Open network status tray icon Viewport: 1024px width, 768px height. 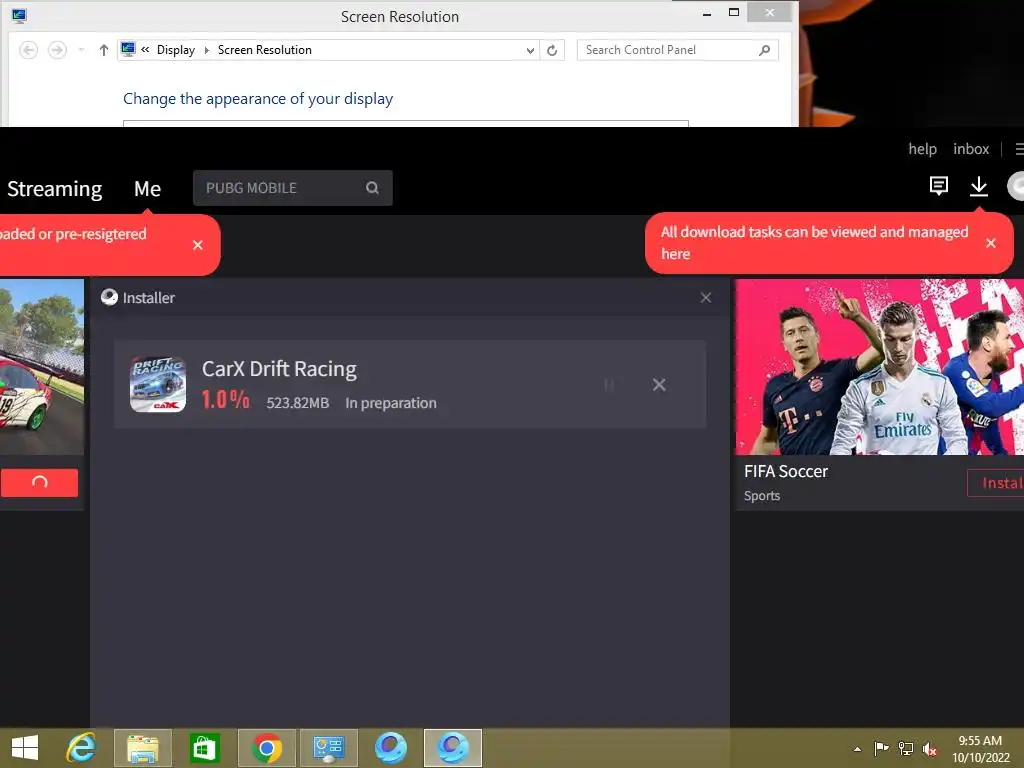906,748
